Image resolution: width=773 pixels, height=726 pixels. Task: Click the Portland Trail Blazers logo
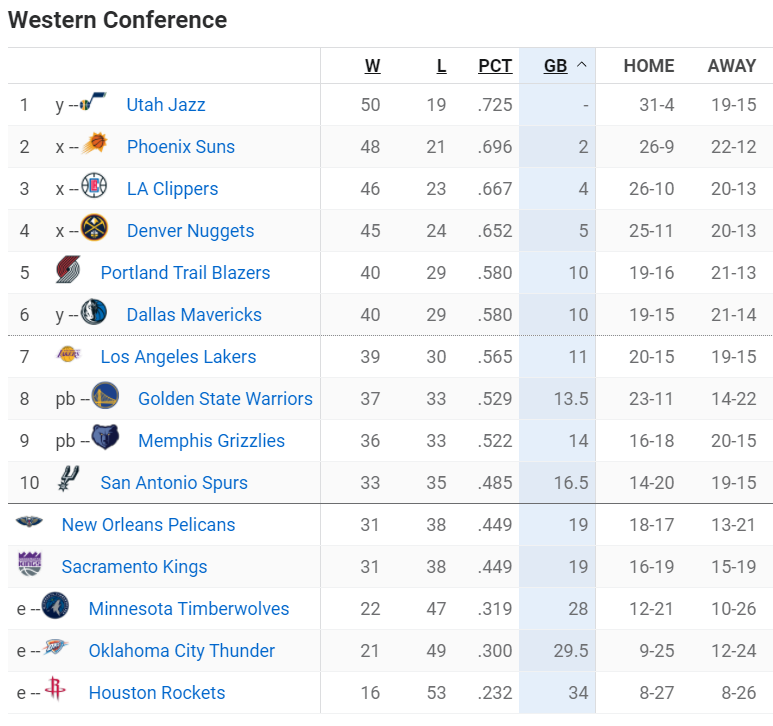tap(68, 270)
